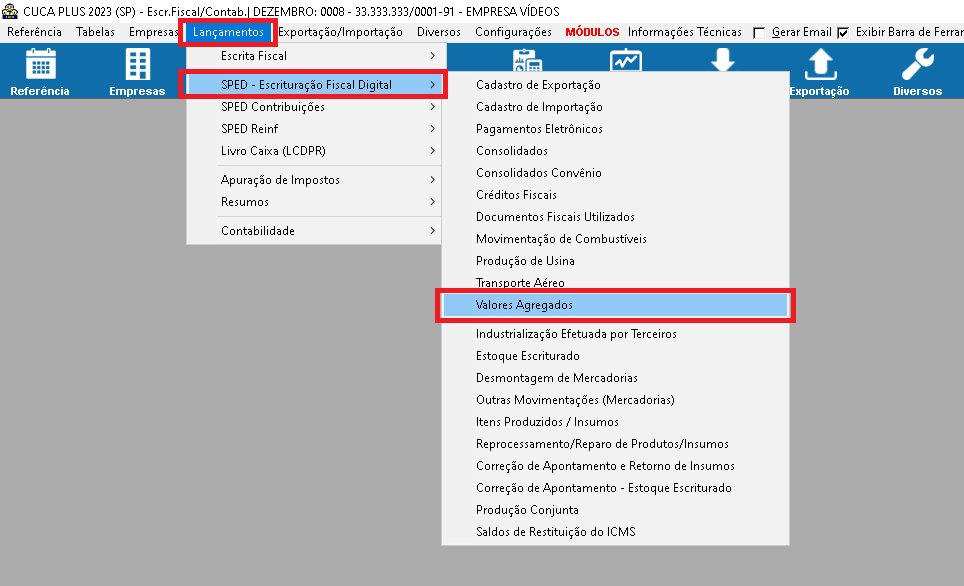Choose Saldos de Restituição do ICMS
The height and width of the screenshot is (586, 964).
pos(615,532)
